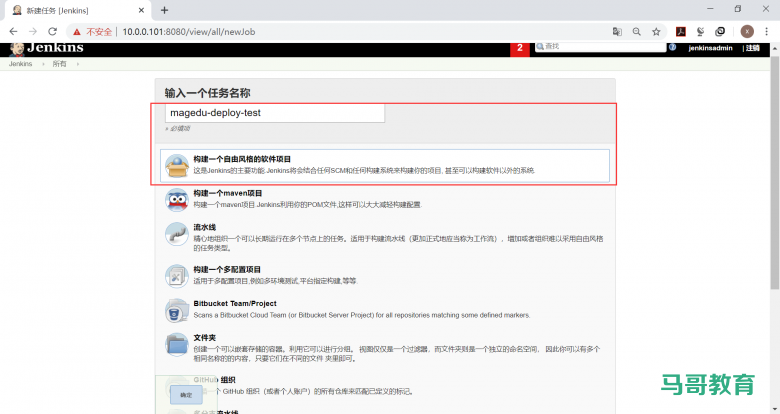Click the extension icon left of profile avatar
780x414 pixels.
(x=720, y=32)
